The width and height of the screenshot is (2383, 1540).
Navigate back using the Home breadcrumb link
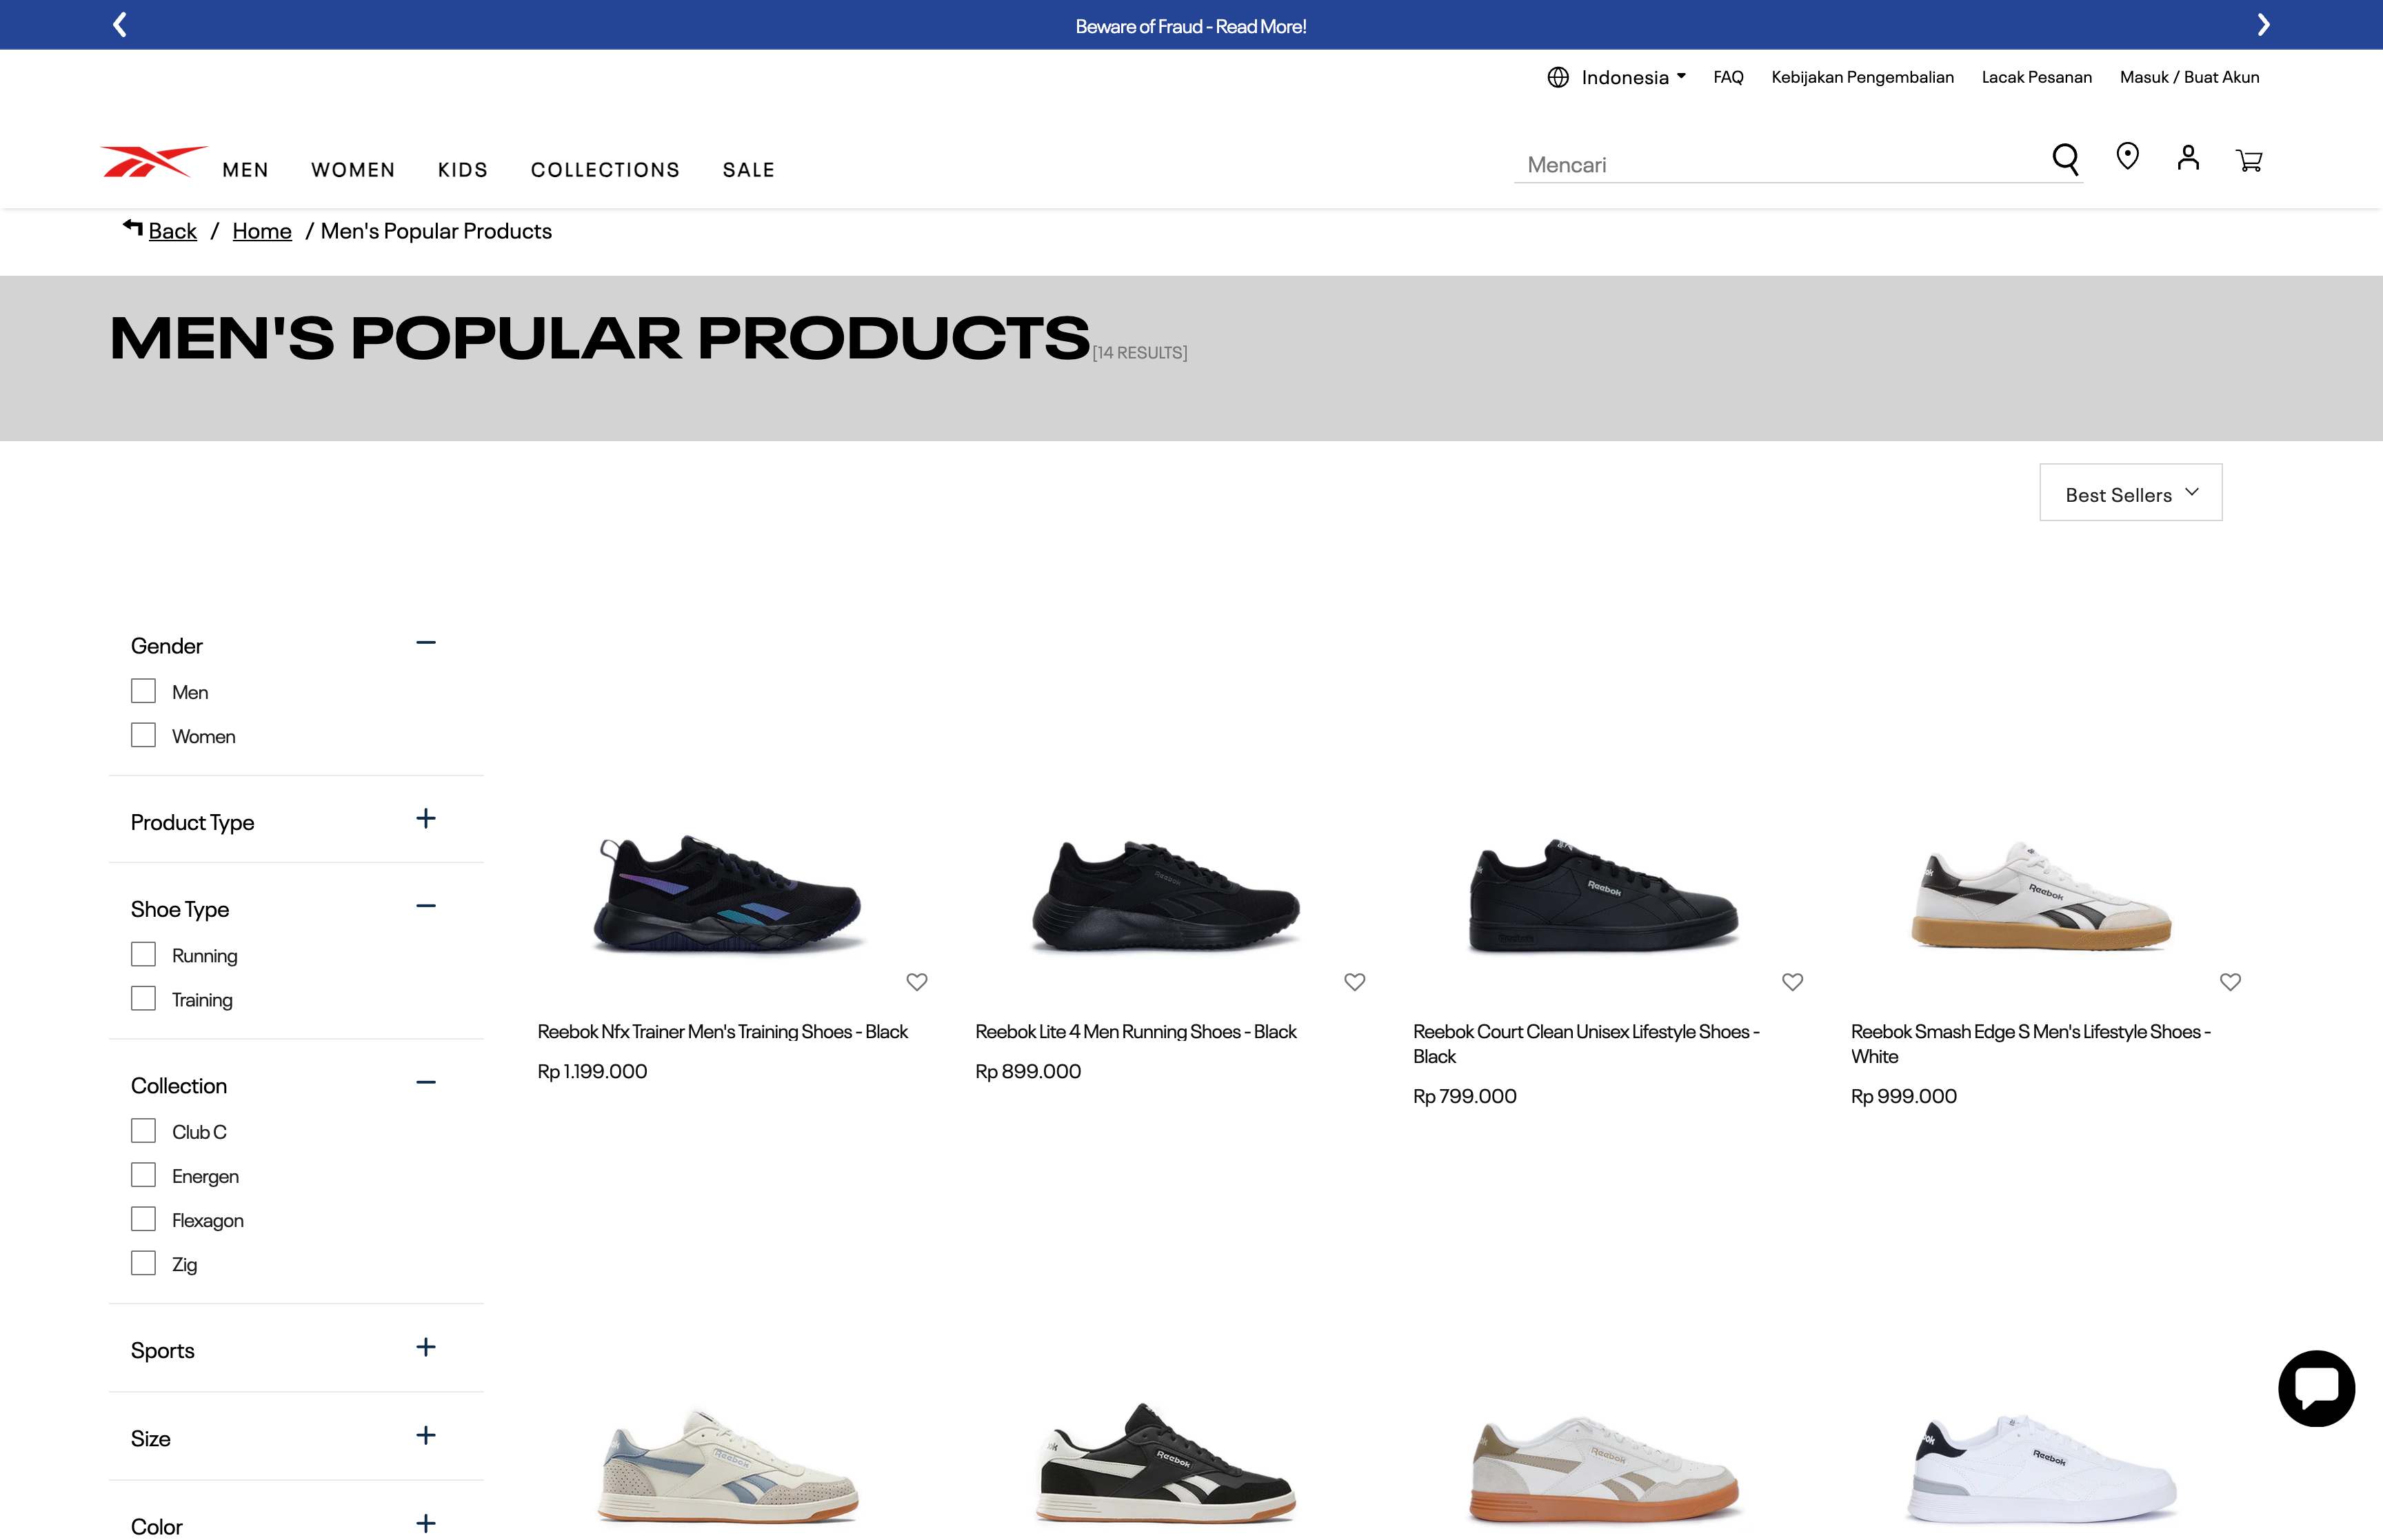[x=261, y=230]
